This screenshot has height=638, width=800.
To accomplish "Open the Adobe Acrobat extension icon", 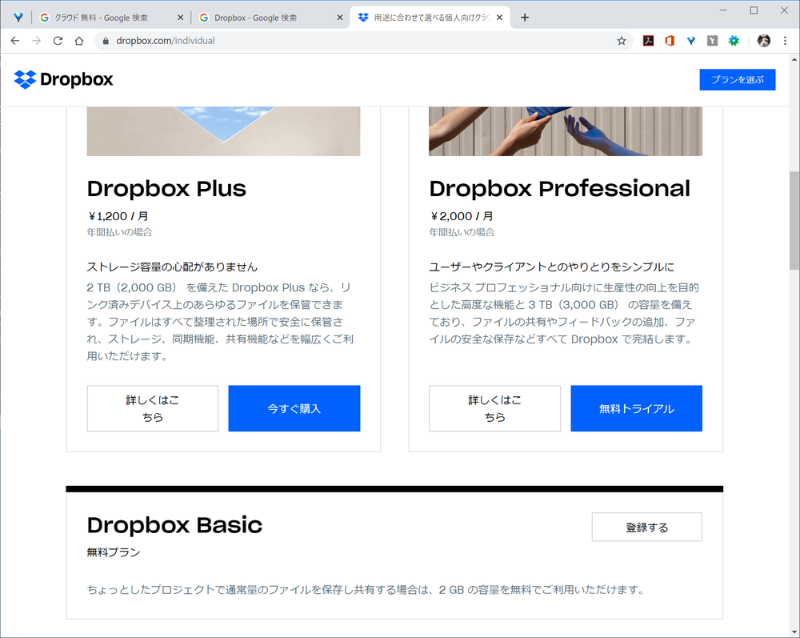I will coord(648,41).
